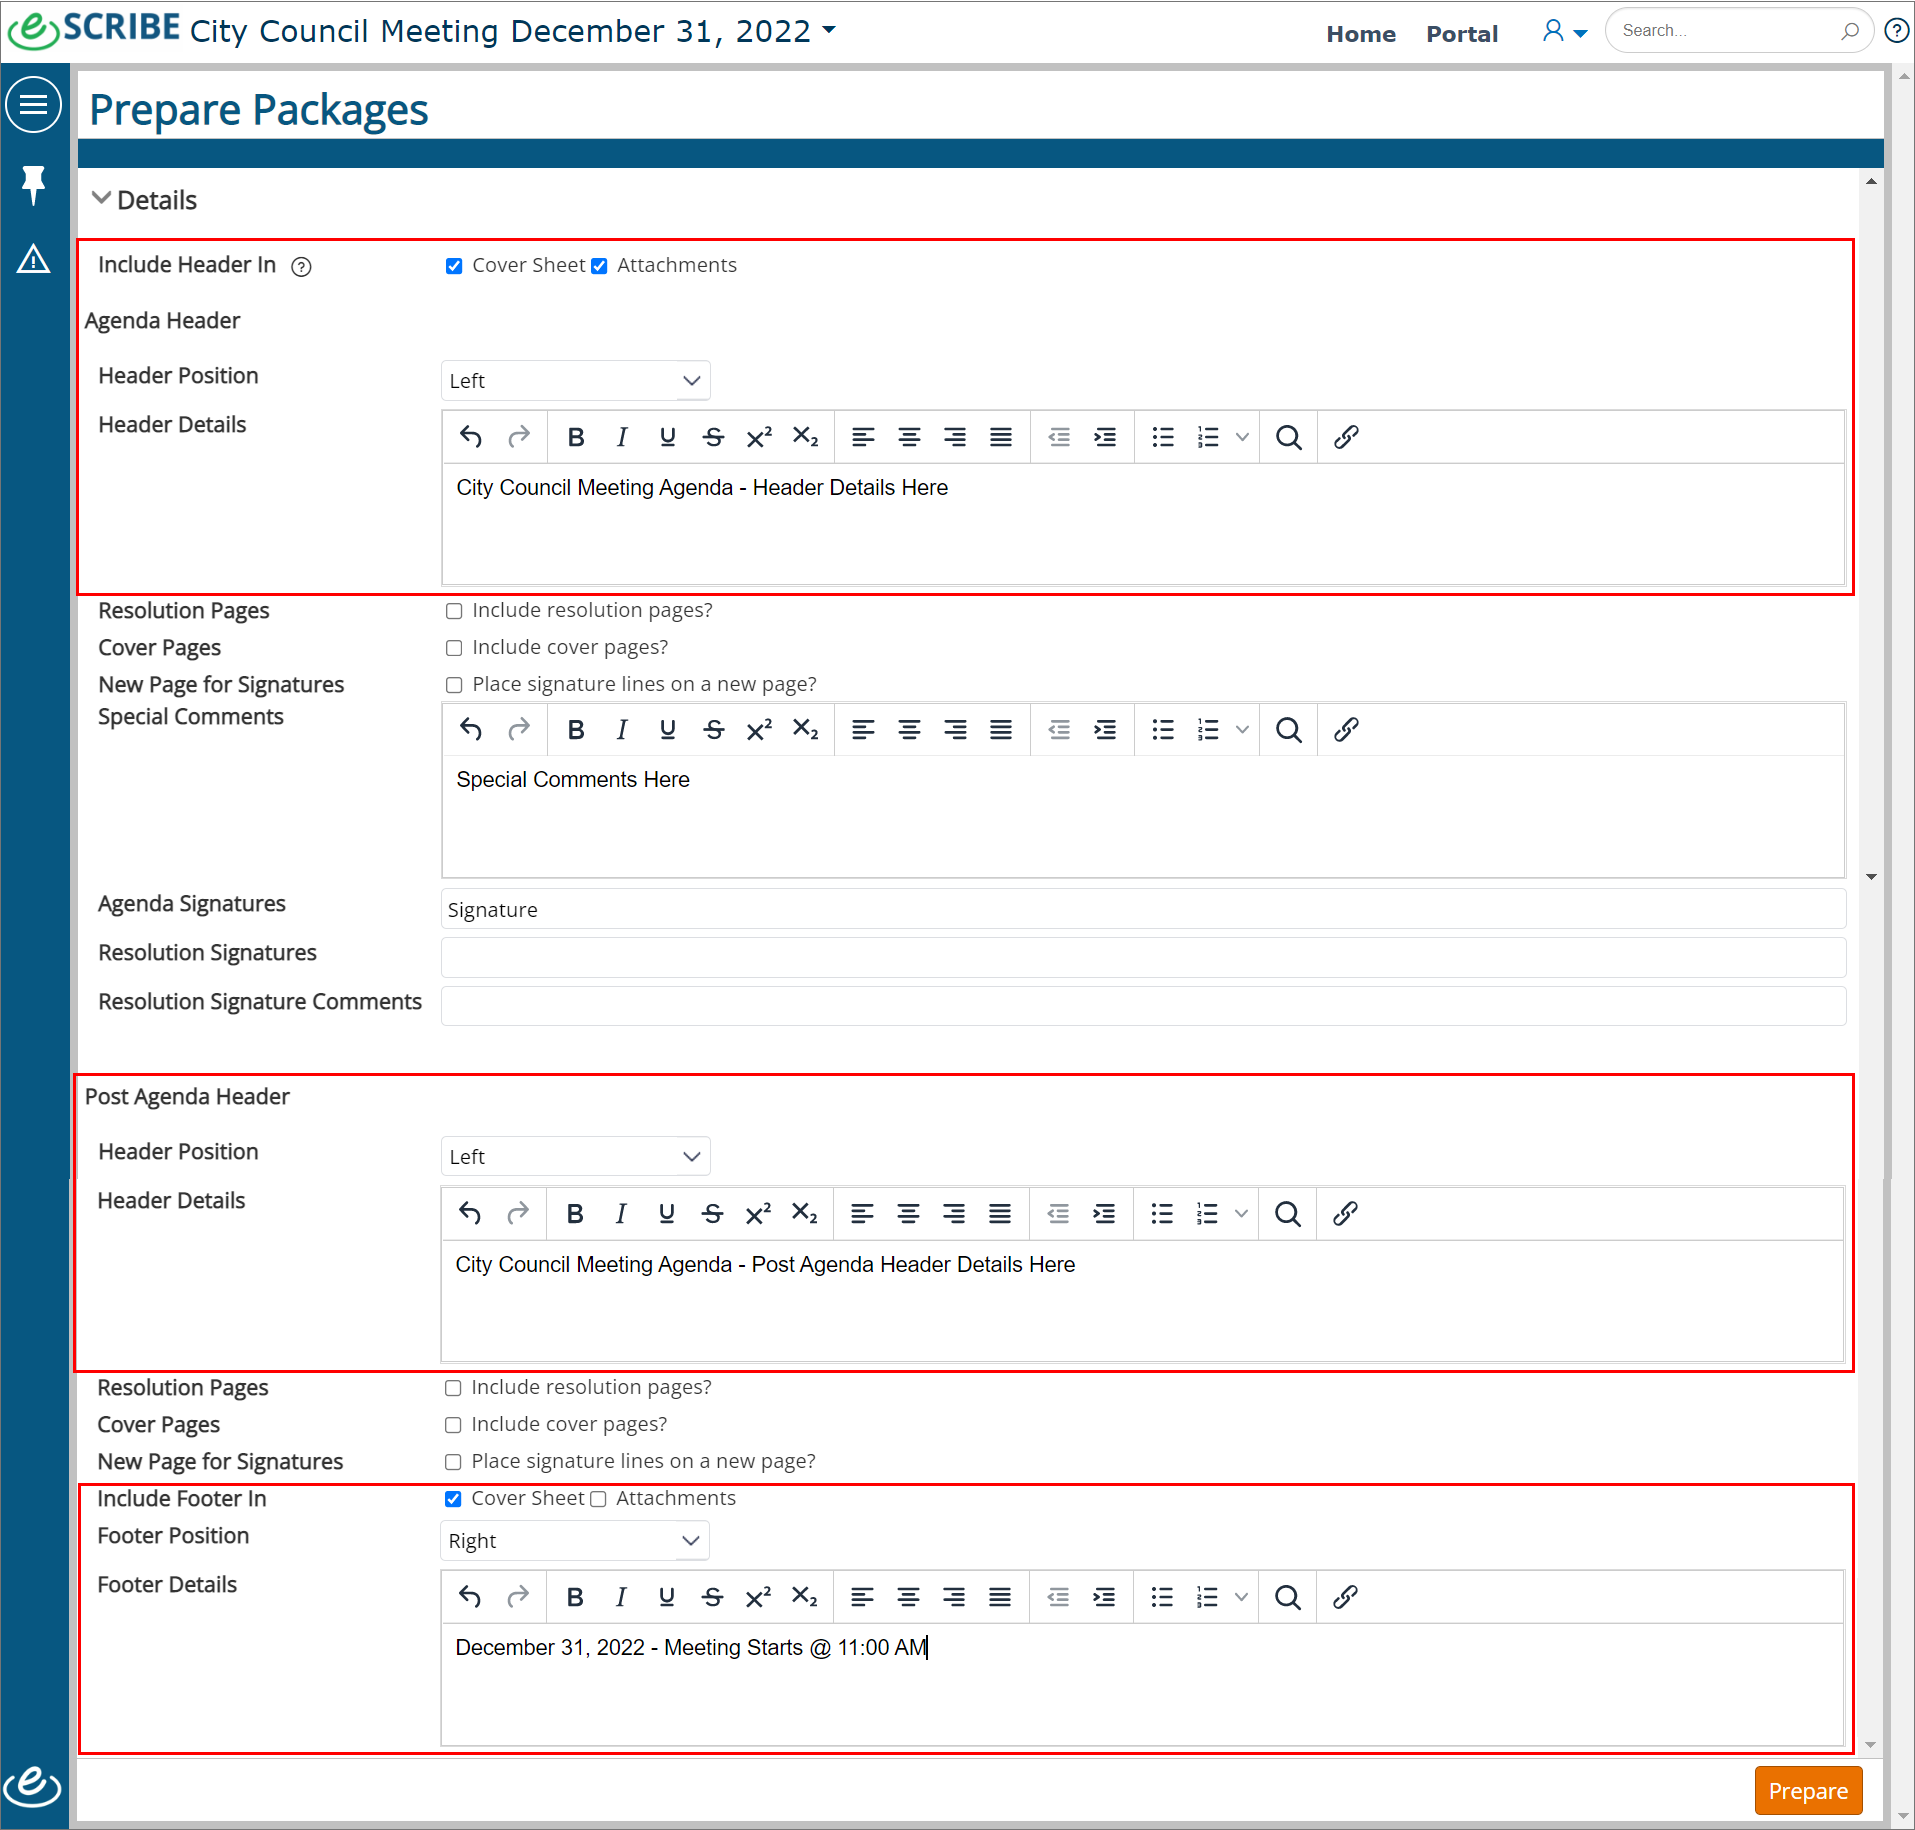Click the Prepare button
1915x1830 pixels.
click(1808, 1790)
